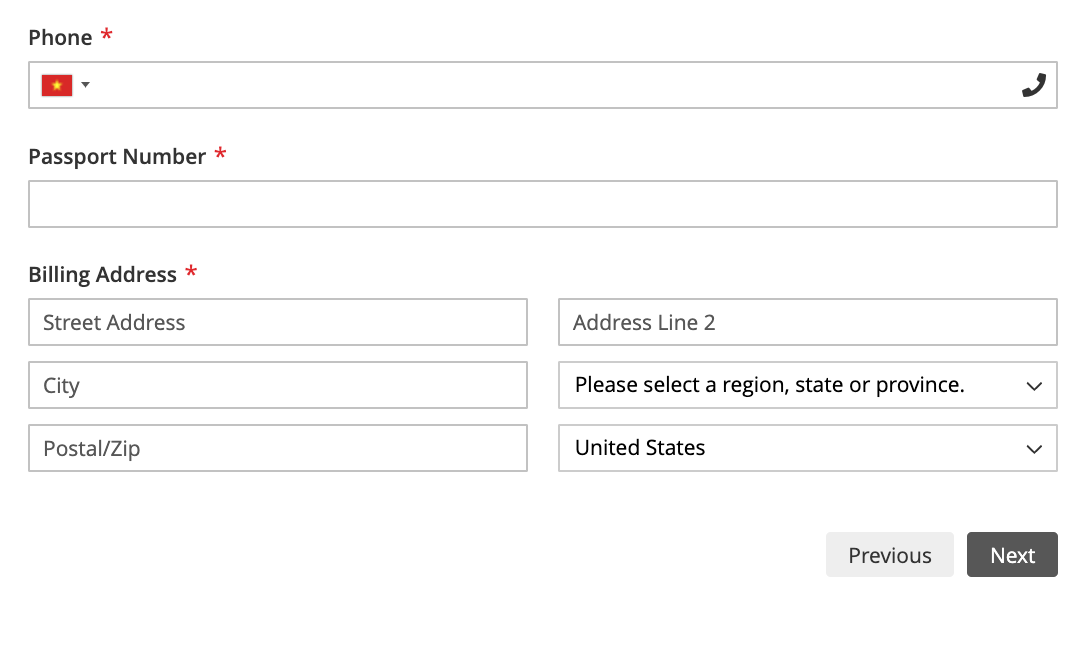The height and width of the screenshot is (650, 1090).
Task: Proceed with the Next button
Action: [x=1012, y=555]
